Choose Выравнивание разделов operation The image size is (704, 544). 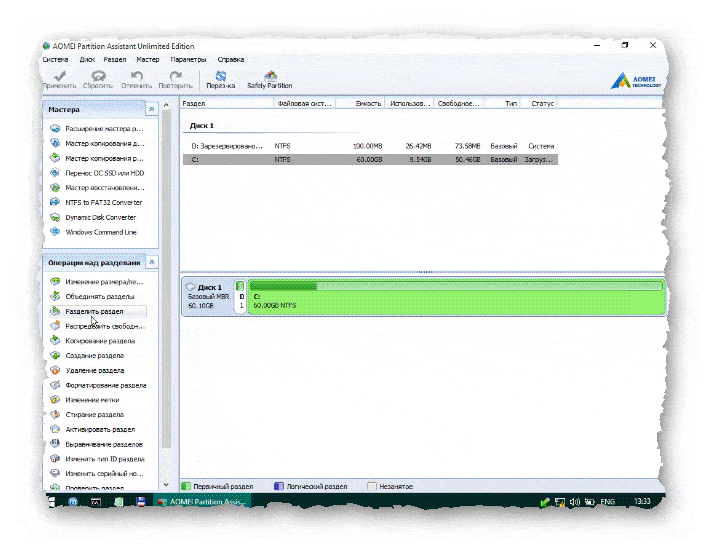pyautogui.click(x=97, y=444)
